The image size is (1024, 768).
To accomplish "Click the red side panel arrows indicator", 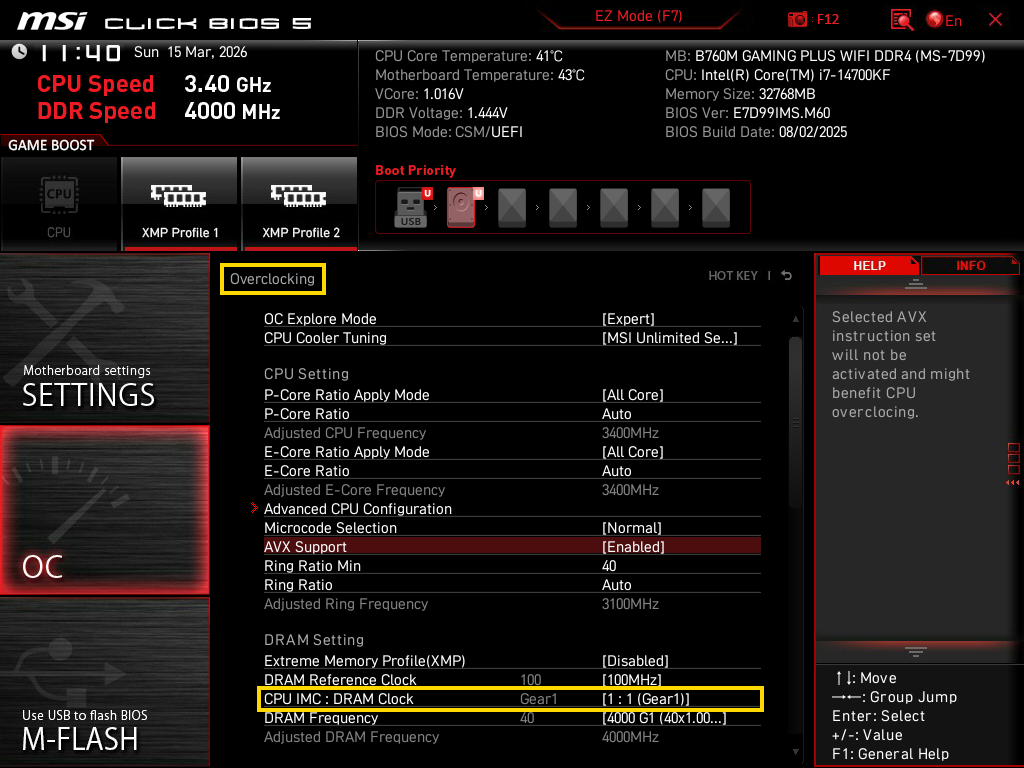I will [1012, 483].
